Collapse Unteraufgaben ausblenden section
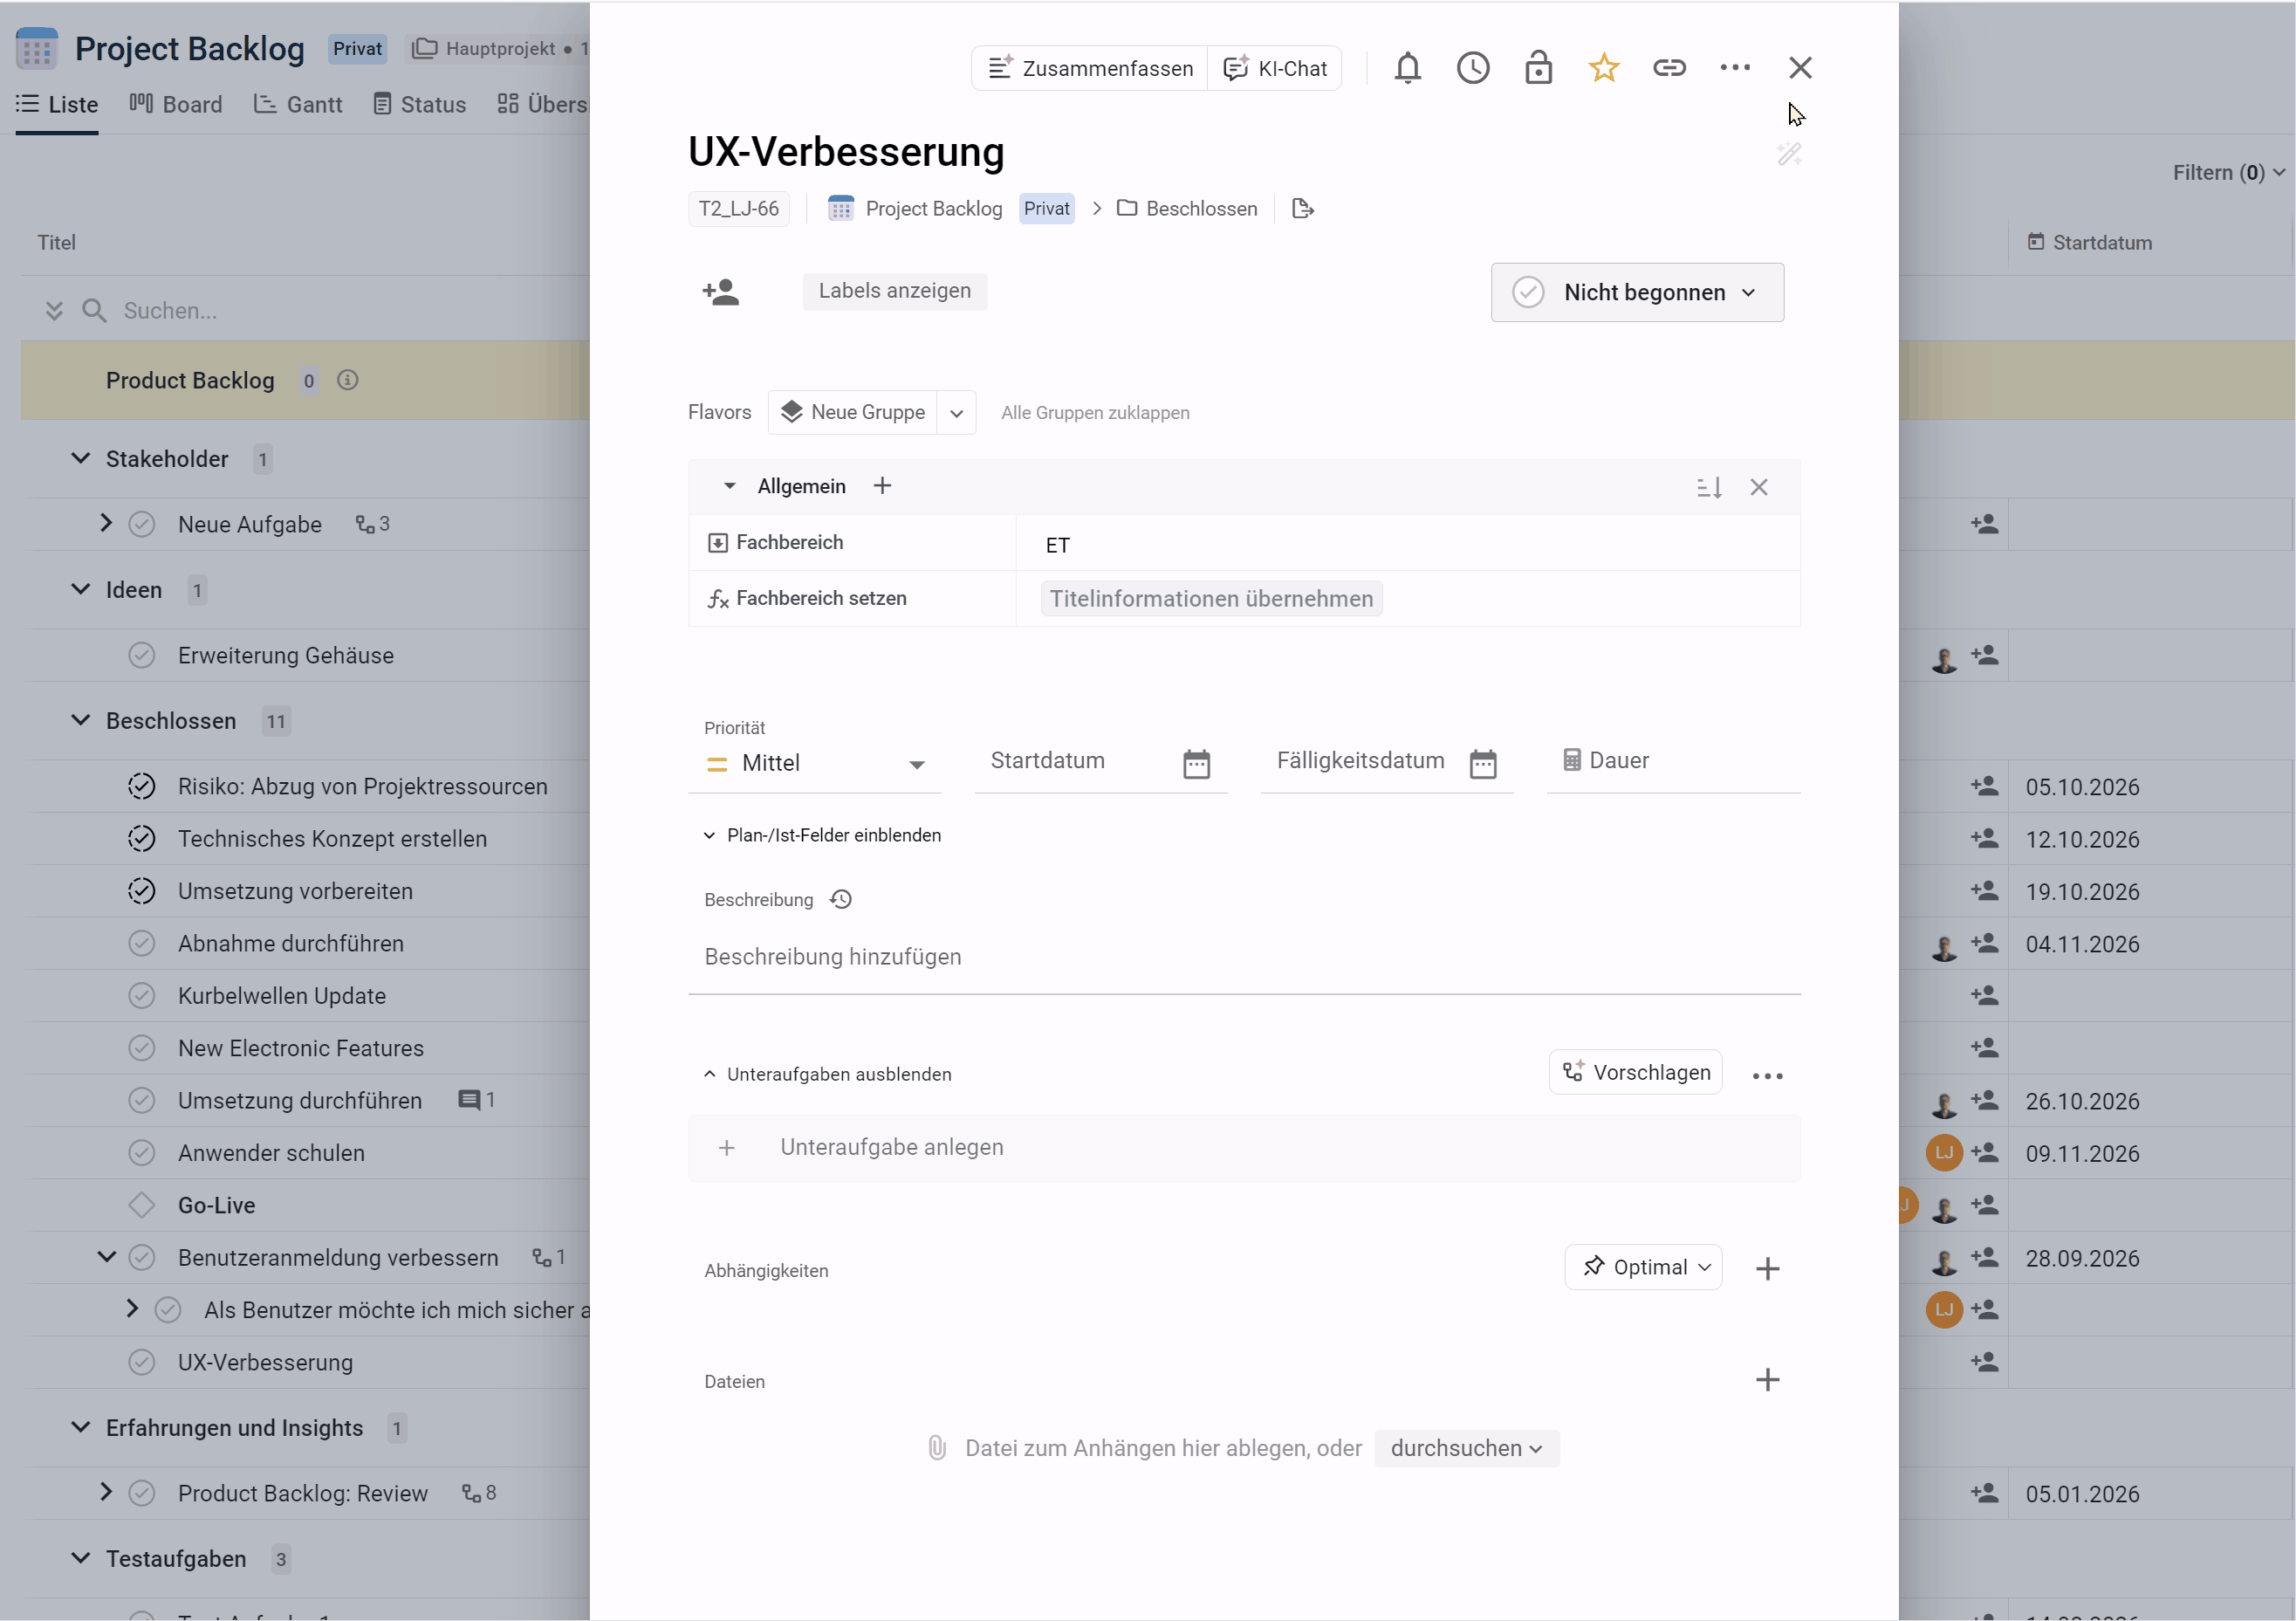 click(x=827, y=1074)
